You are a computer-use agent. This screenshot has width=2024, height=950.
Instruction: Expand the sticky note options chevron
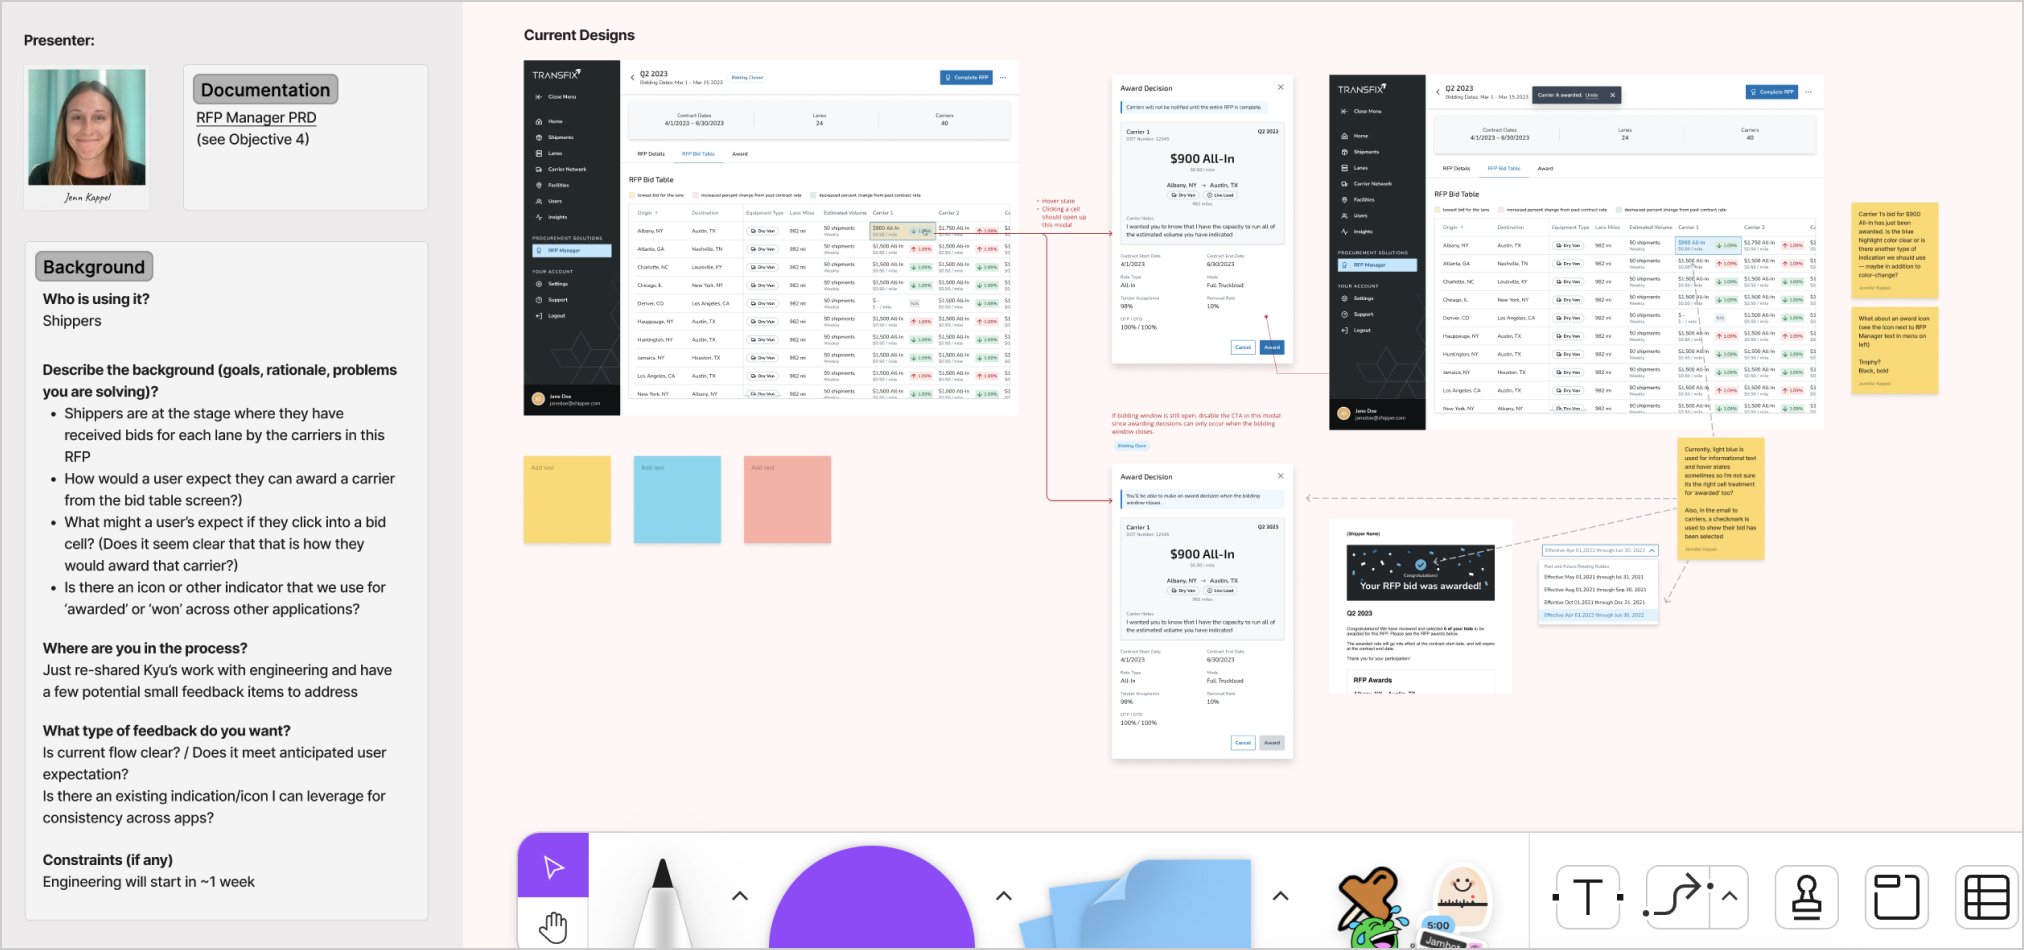click(1280, 896)
